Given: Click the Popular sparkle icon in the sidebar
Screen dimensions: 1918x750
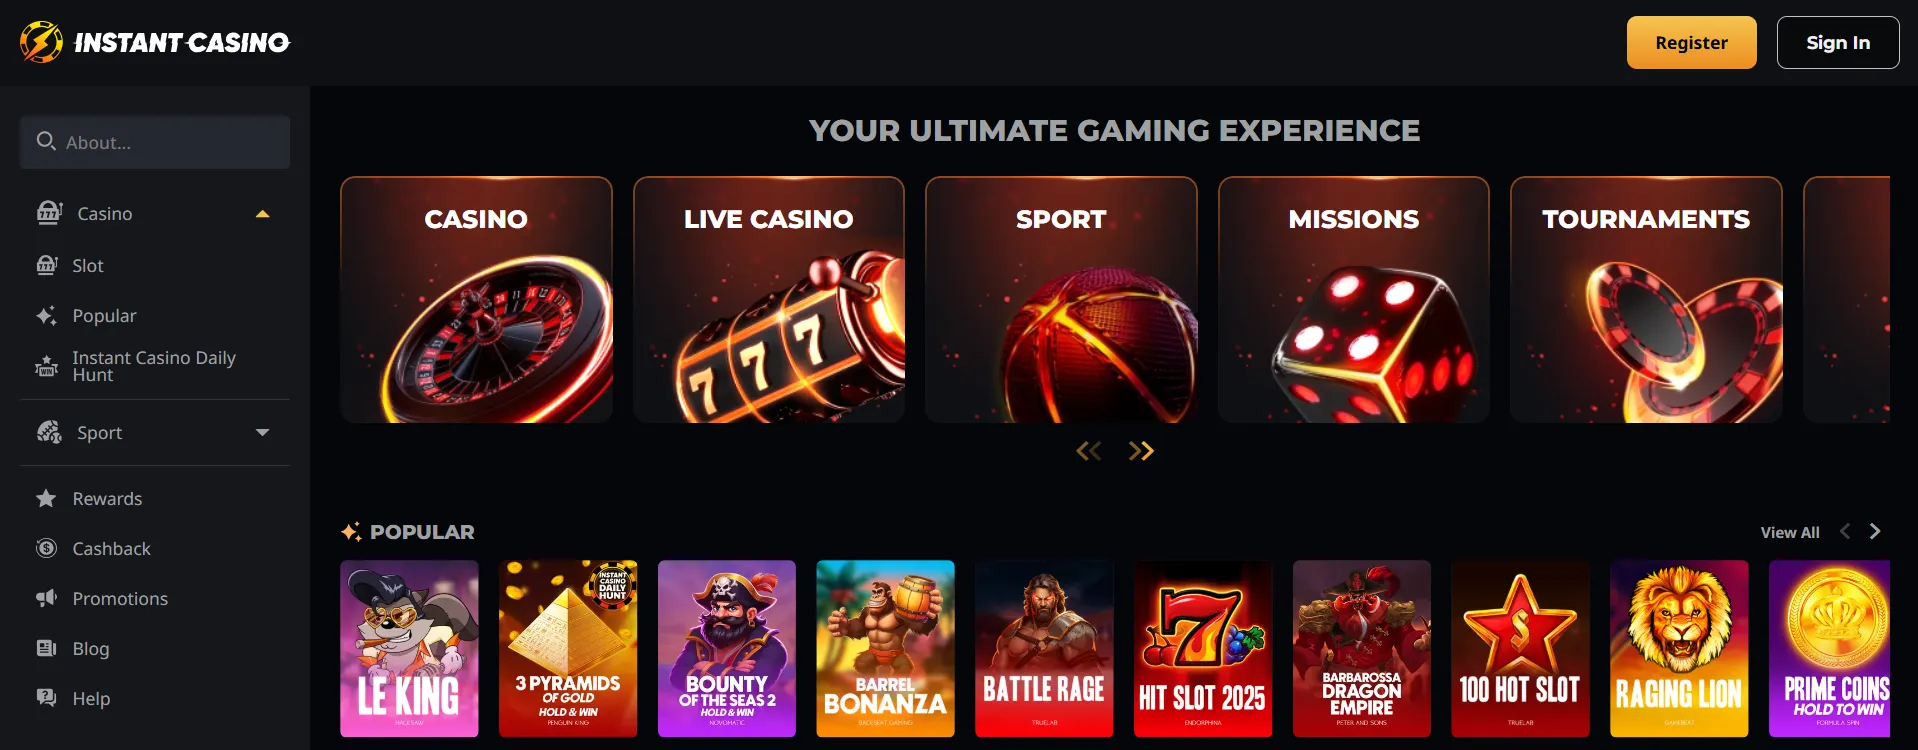Looking at the screenshot, I should click(x=46, y=316).
